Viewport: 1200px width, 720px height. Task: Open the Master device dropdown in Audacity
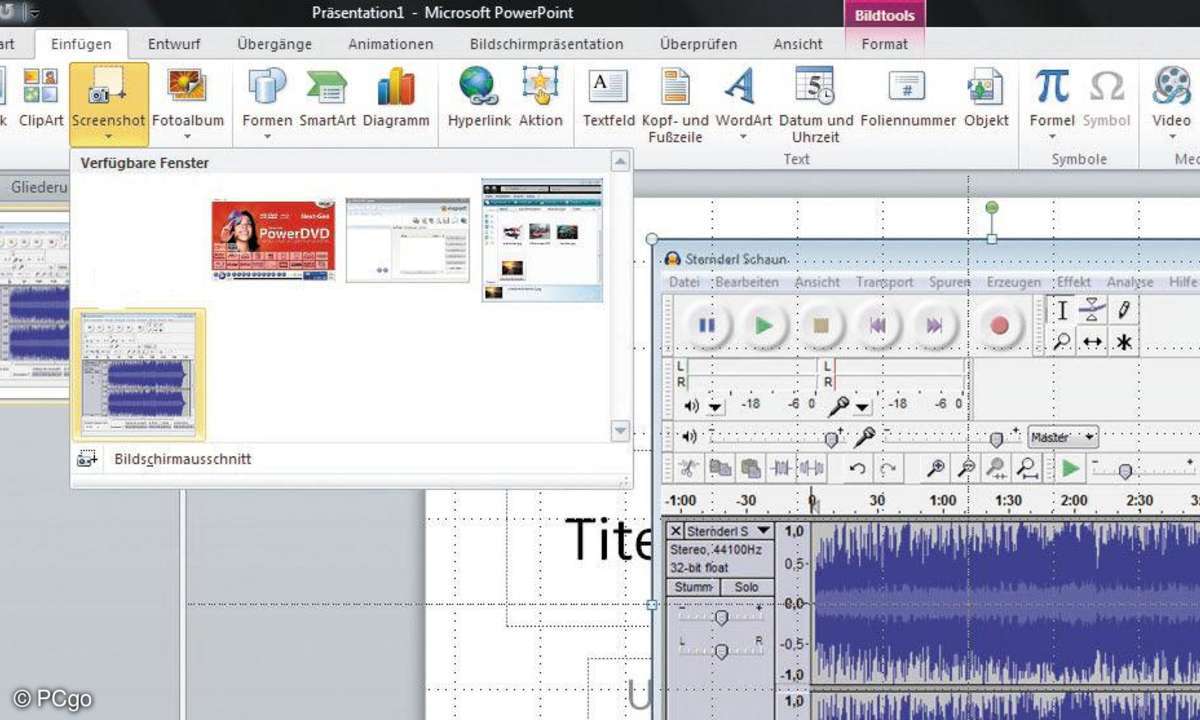pos(1063,437)
